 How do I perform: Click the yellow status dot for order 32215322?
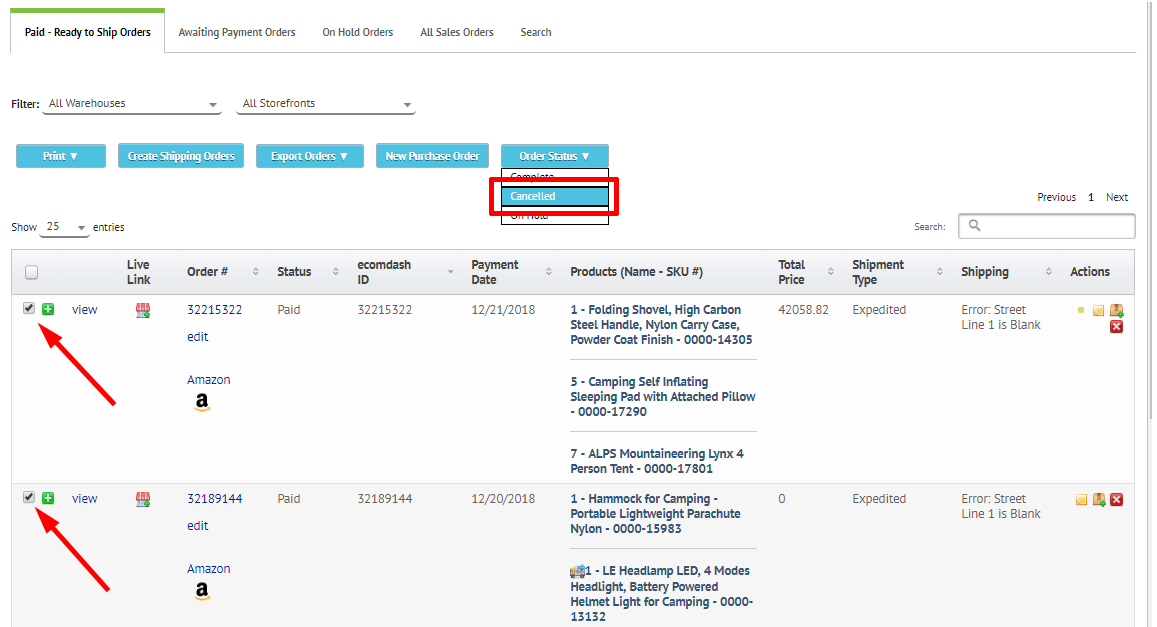coord(1081,310)
